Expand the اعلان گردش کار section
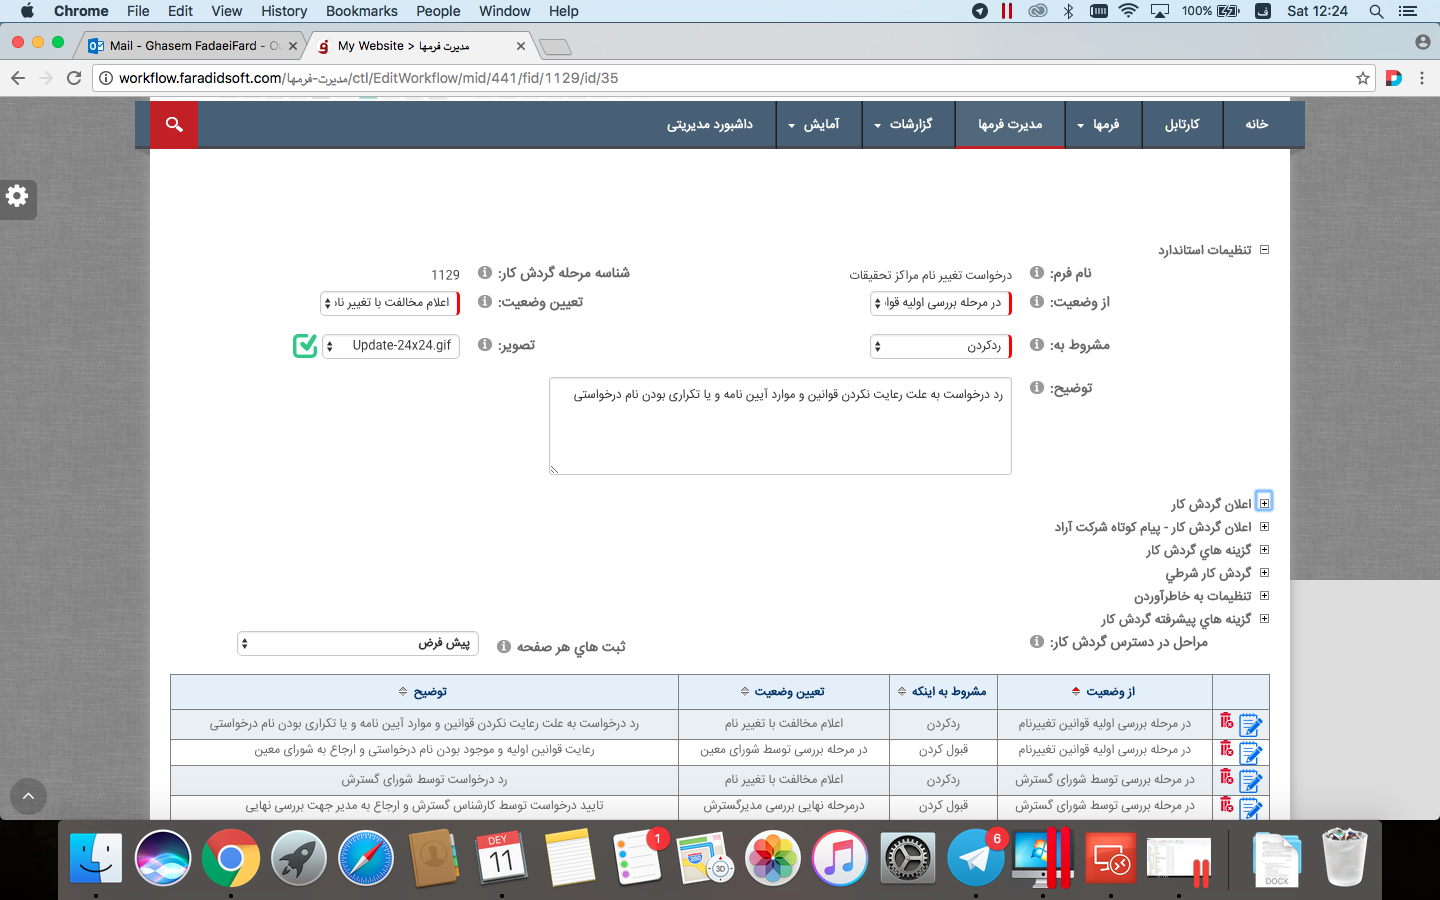The image size is (1440, 900). click(x=1264, y=502)
